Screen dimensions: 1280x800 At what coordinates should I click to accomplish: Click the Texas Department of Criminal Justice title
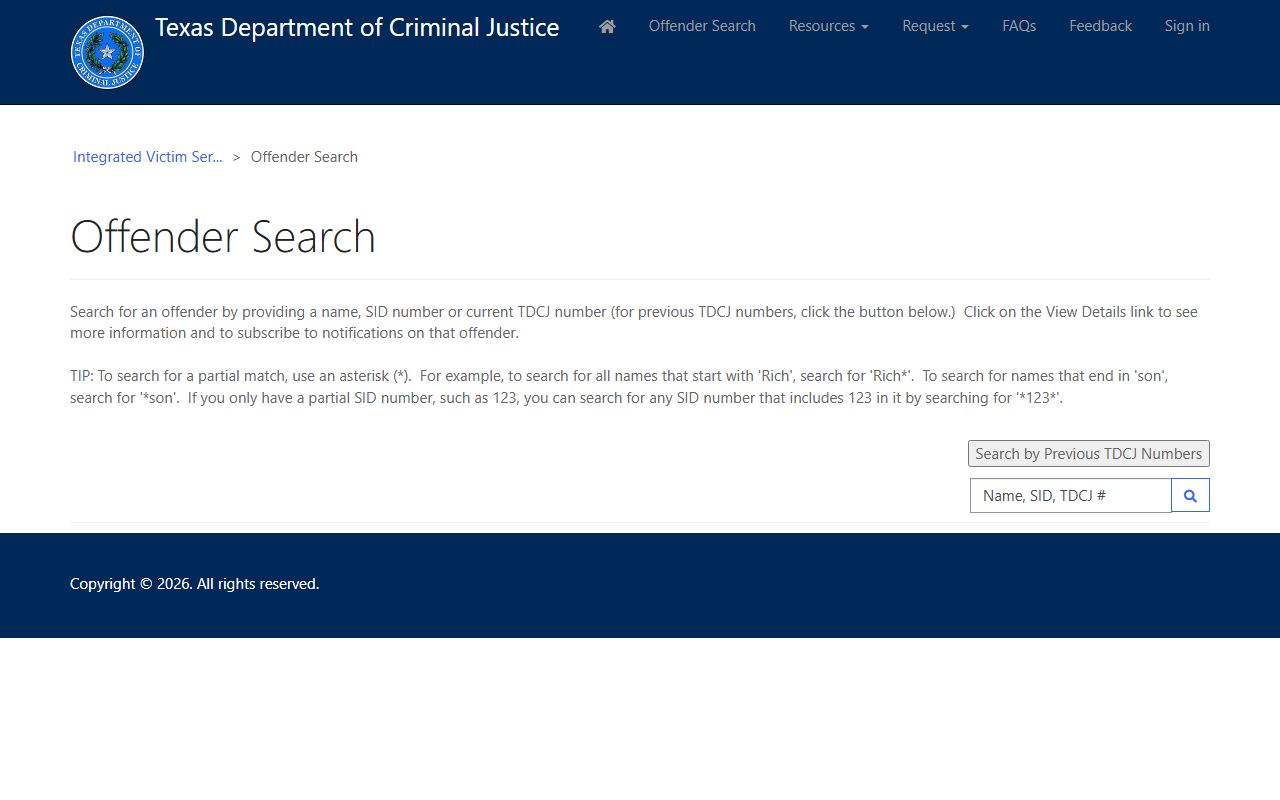357,27
